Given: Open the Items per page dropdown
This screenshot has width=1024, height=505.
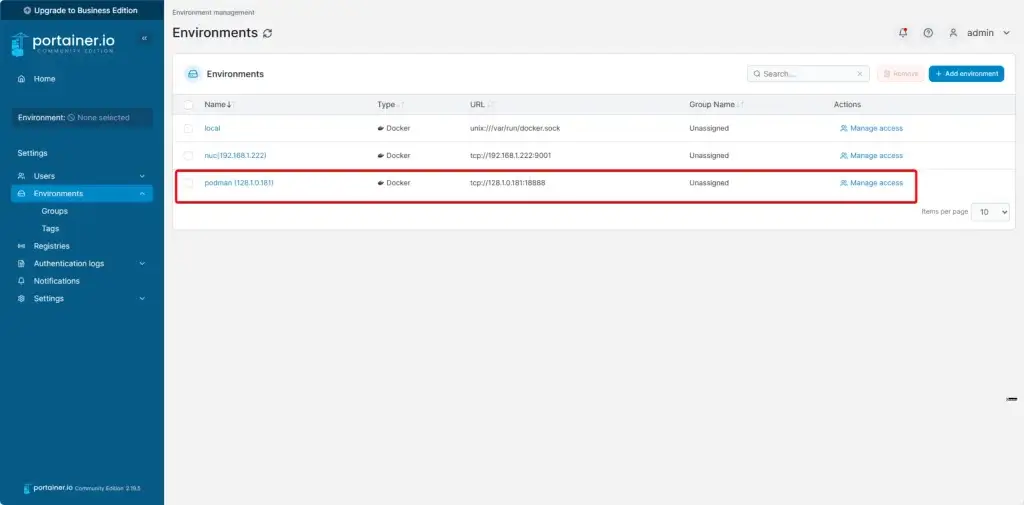Looking at the screenshot, I should (990, 212).
